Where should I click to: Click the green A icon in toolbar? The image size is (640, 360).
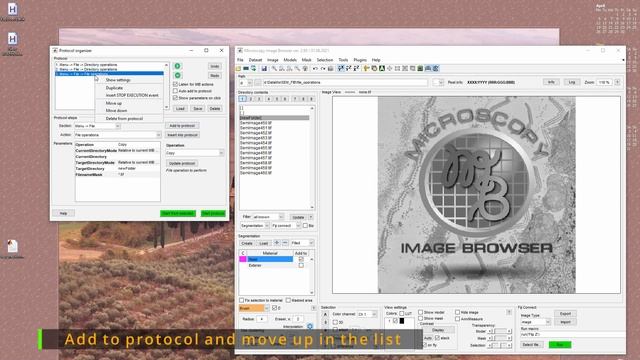tap(382, 69)
